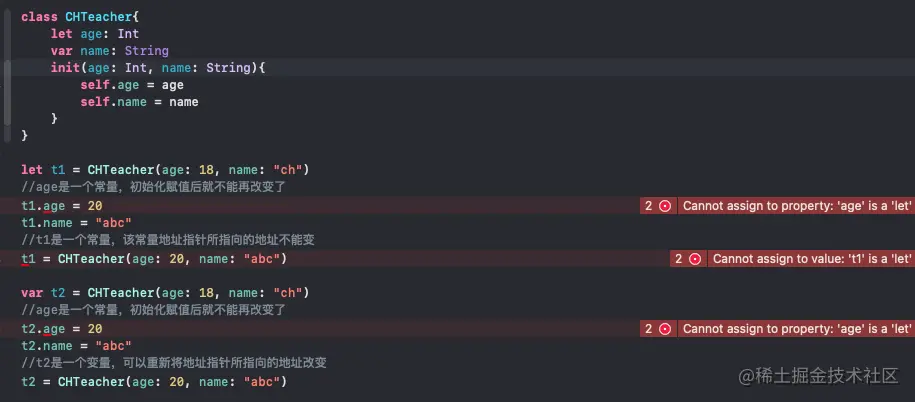Click the red-underlined t1 in reassignment line

point(29,258)
